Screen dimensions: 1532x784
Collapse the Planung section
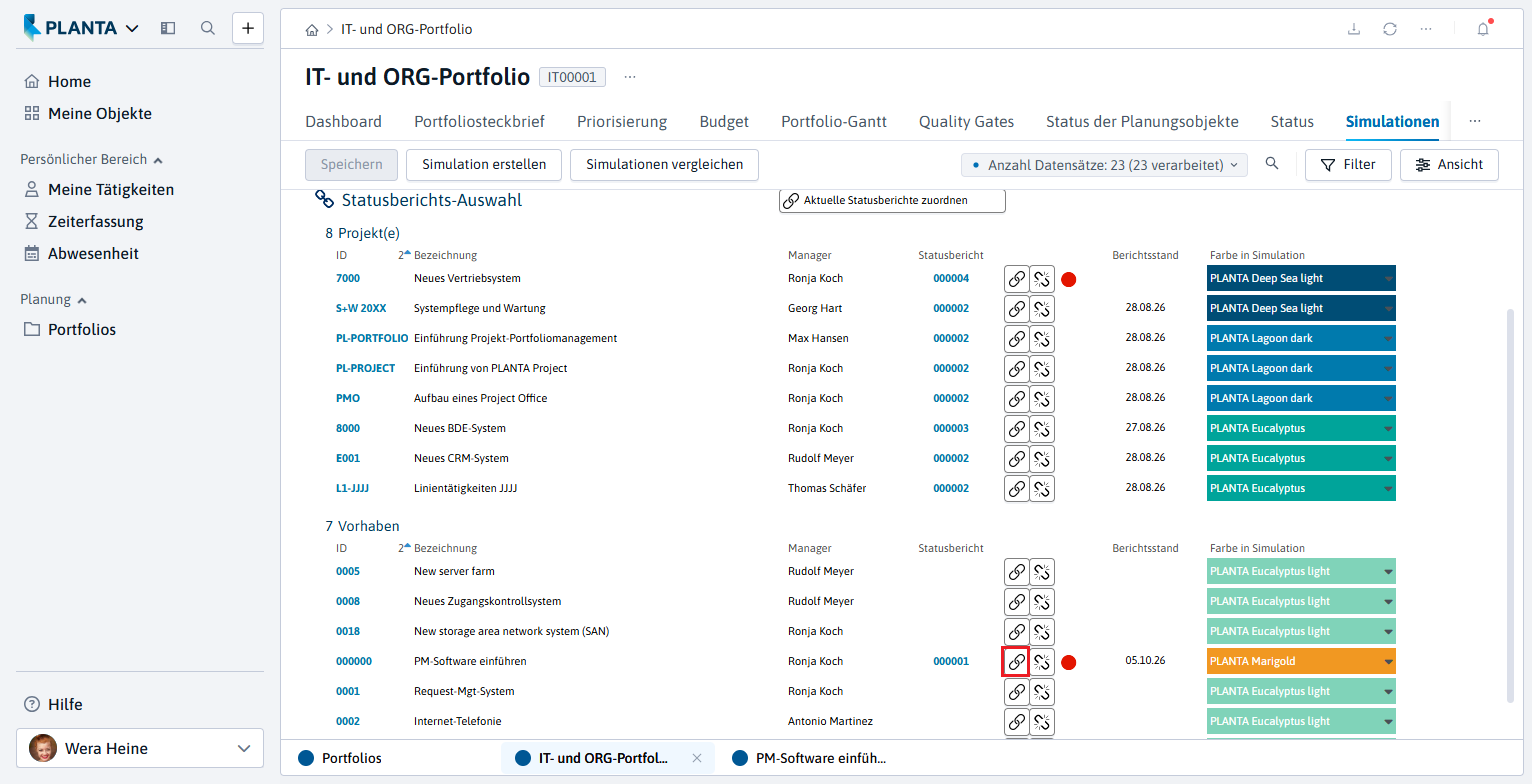82,300
